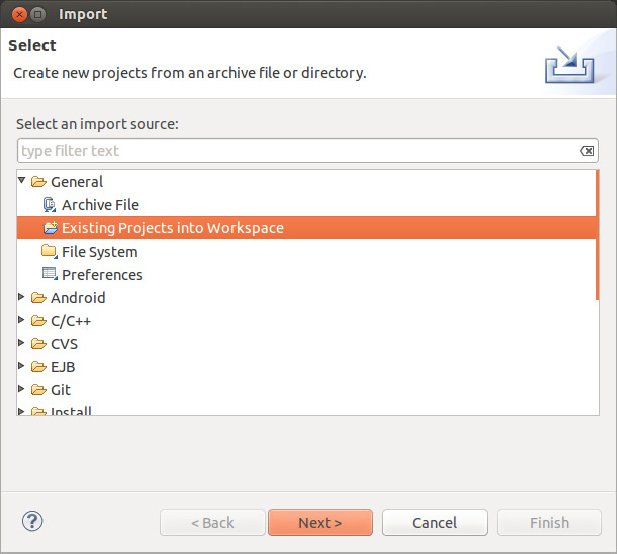Click the File System folder icon

pos(50,251)
